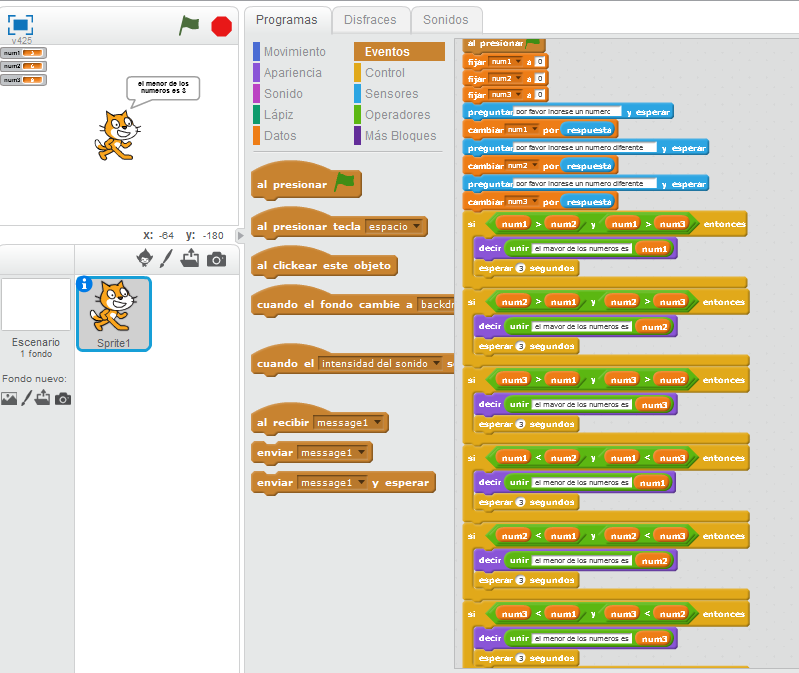Take new sprite from camera icon
The image size is (799, 673).
(217, 259)
